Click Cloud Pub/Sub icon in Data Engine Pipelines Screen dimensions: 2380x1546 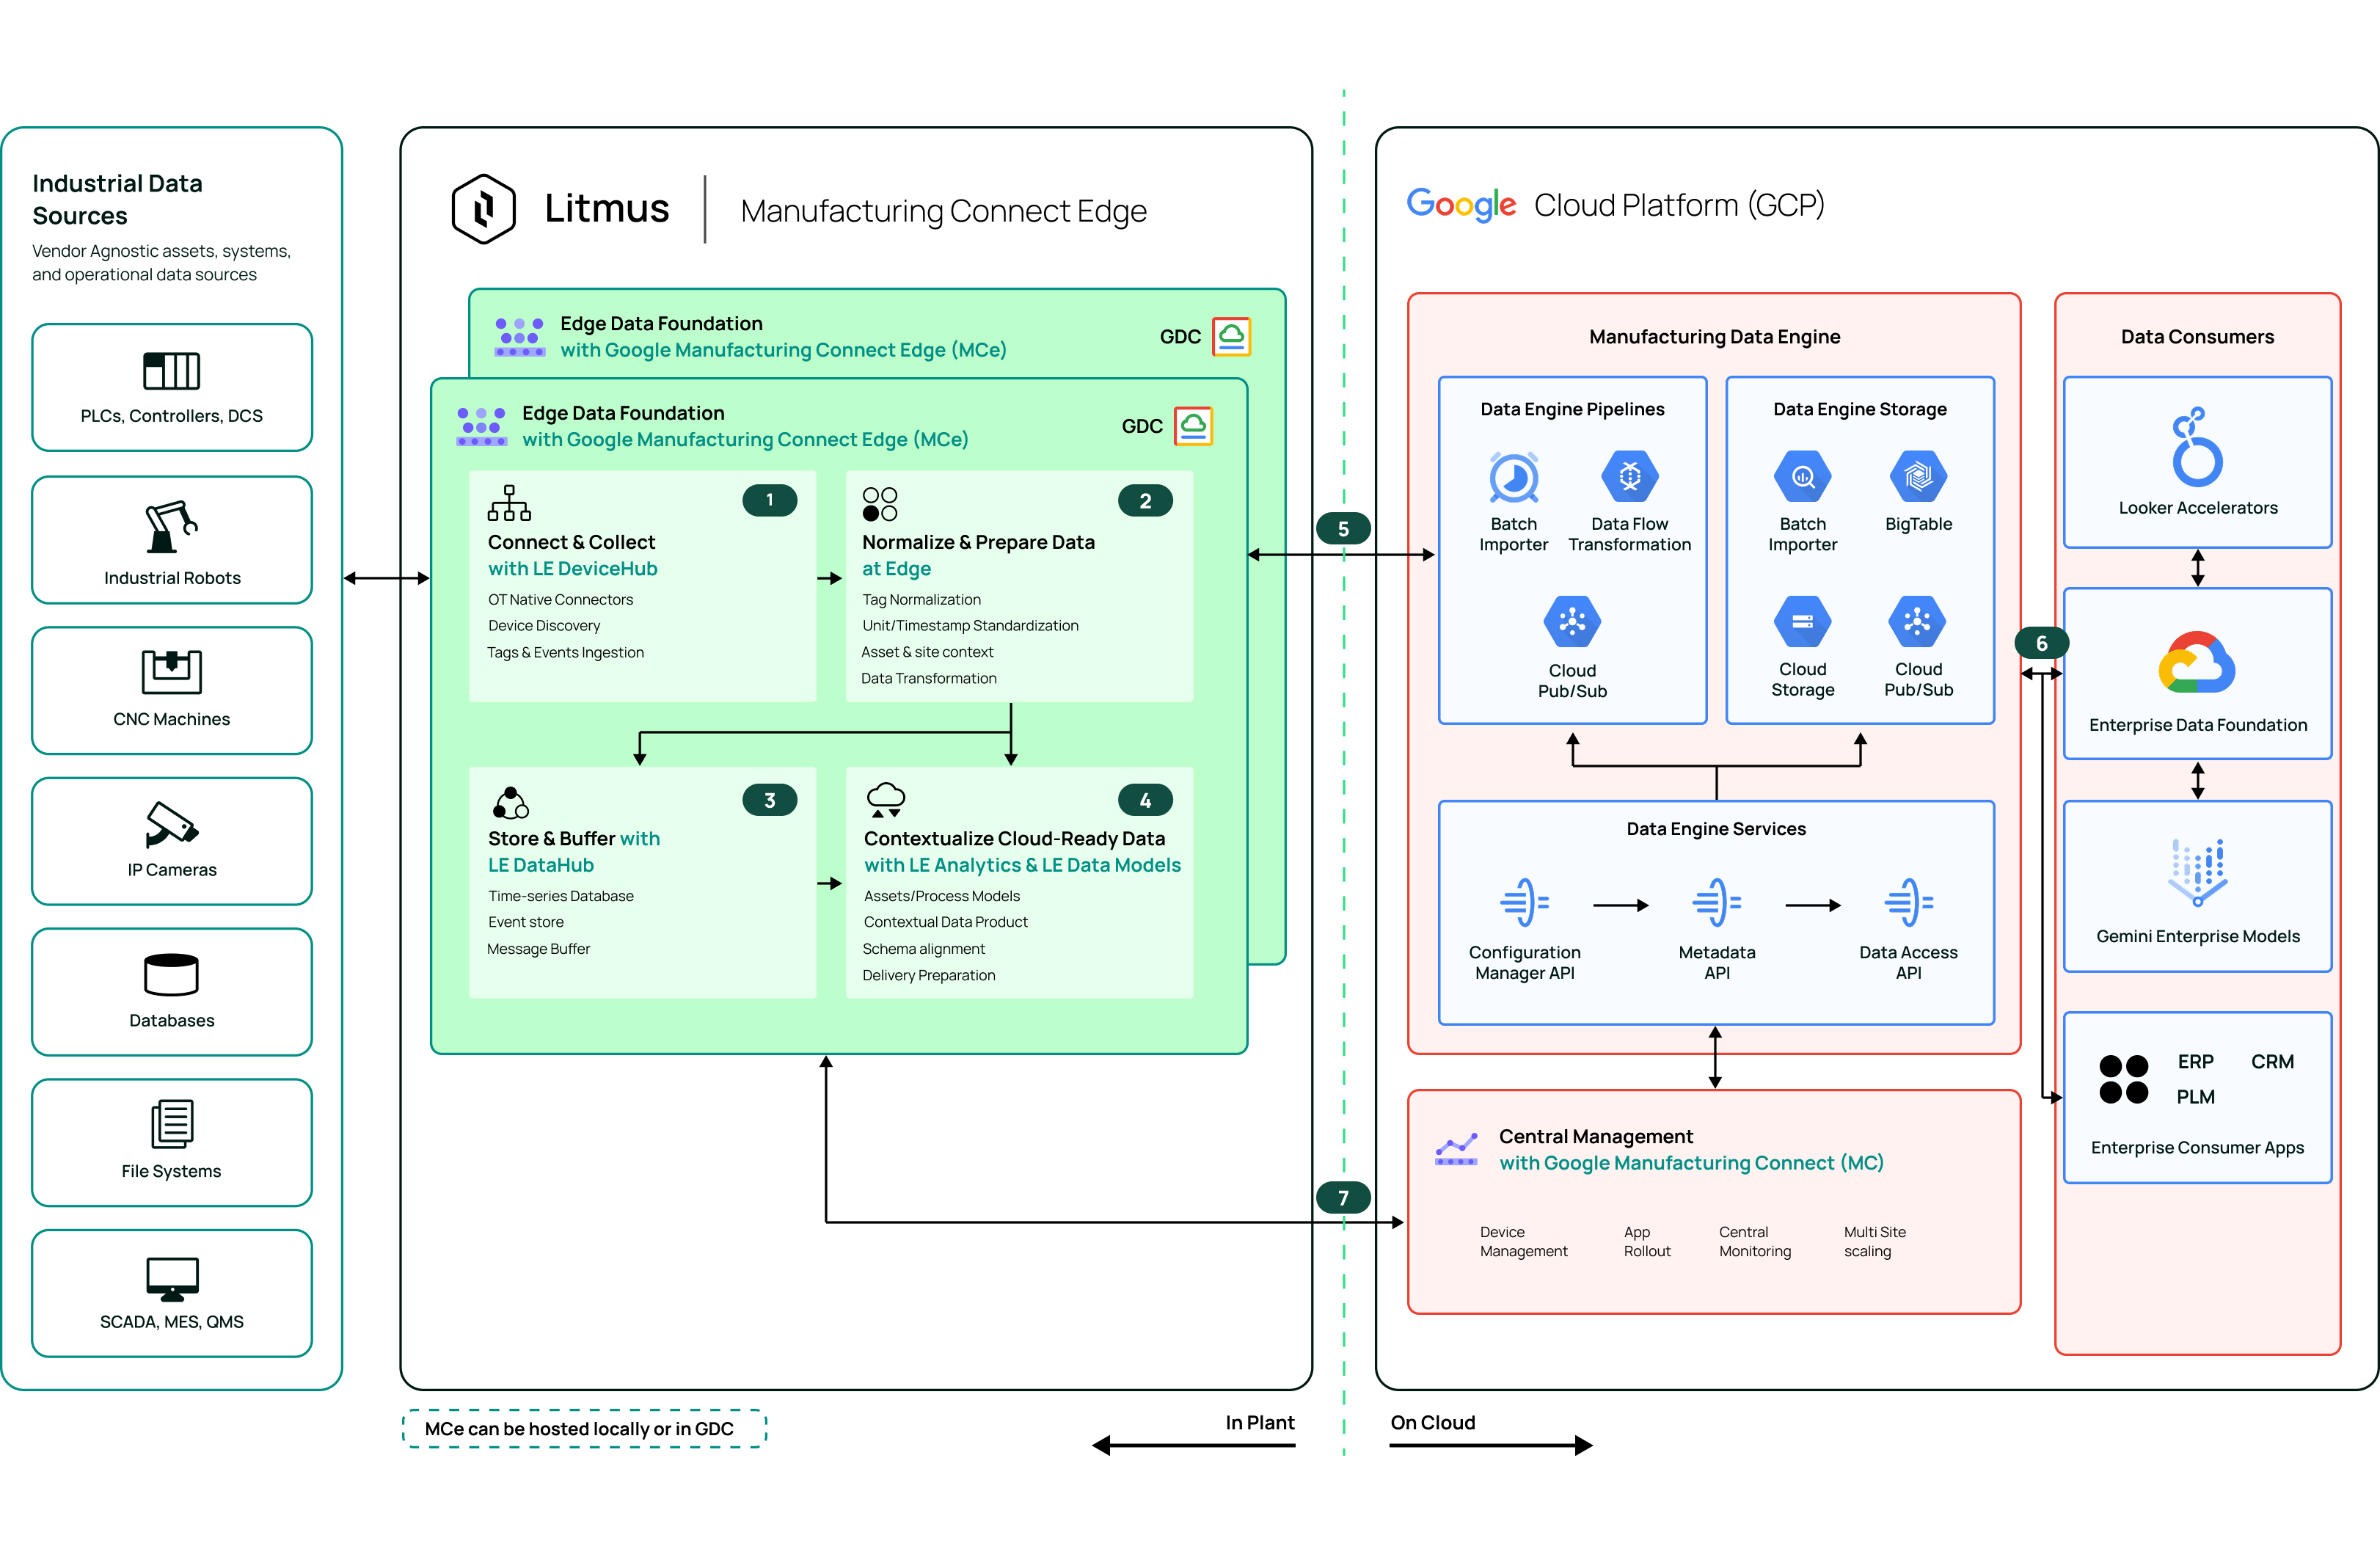[x=1572, y=622]
